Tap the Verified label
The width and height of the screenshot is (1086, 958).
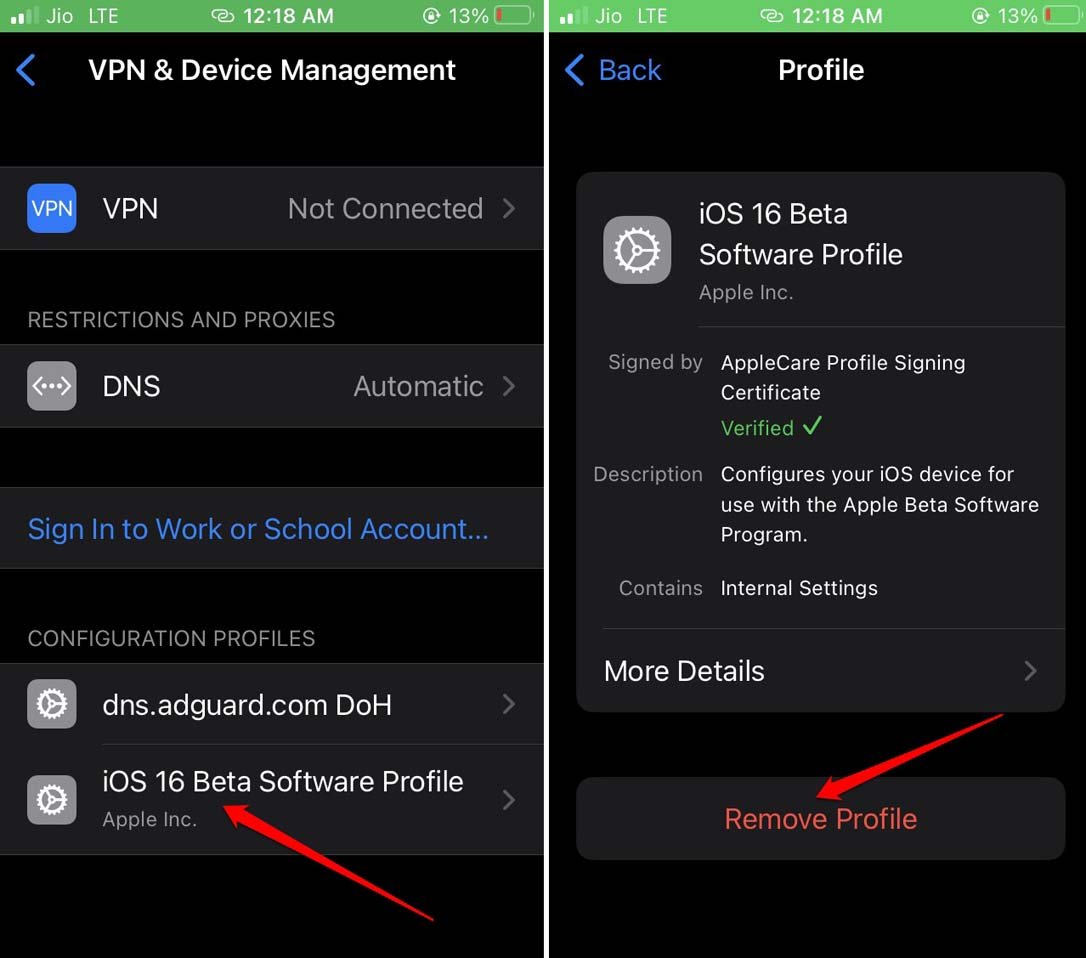coord(757,427)
